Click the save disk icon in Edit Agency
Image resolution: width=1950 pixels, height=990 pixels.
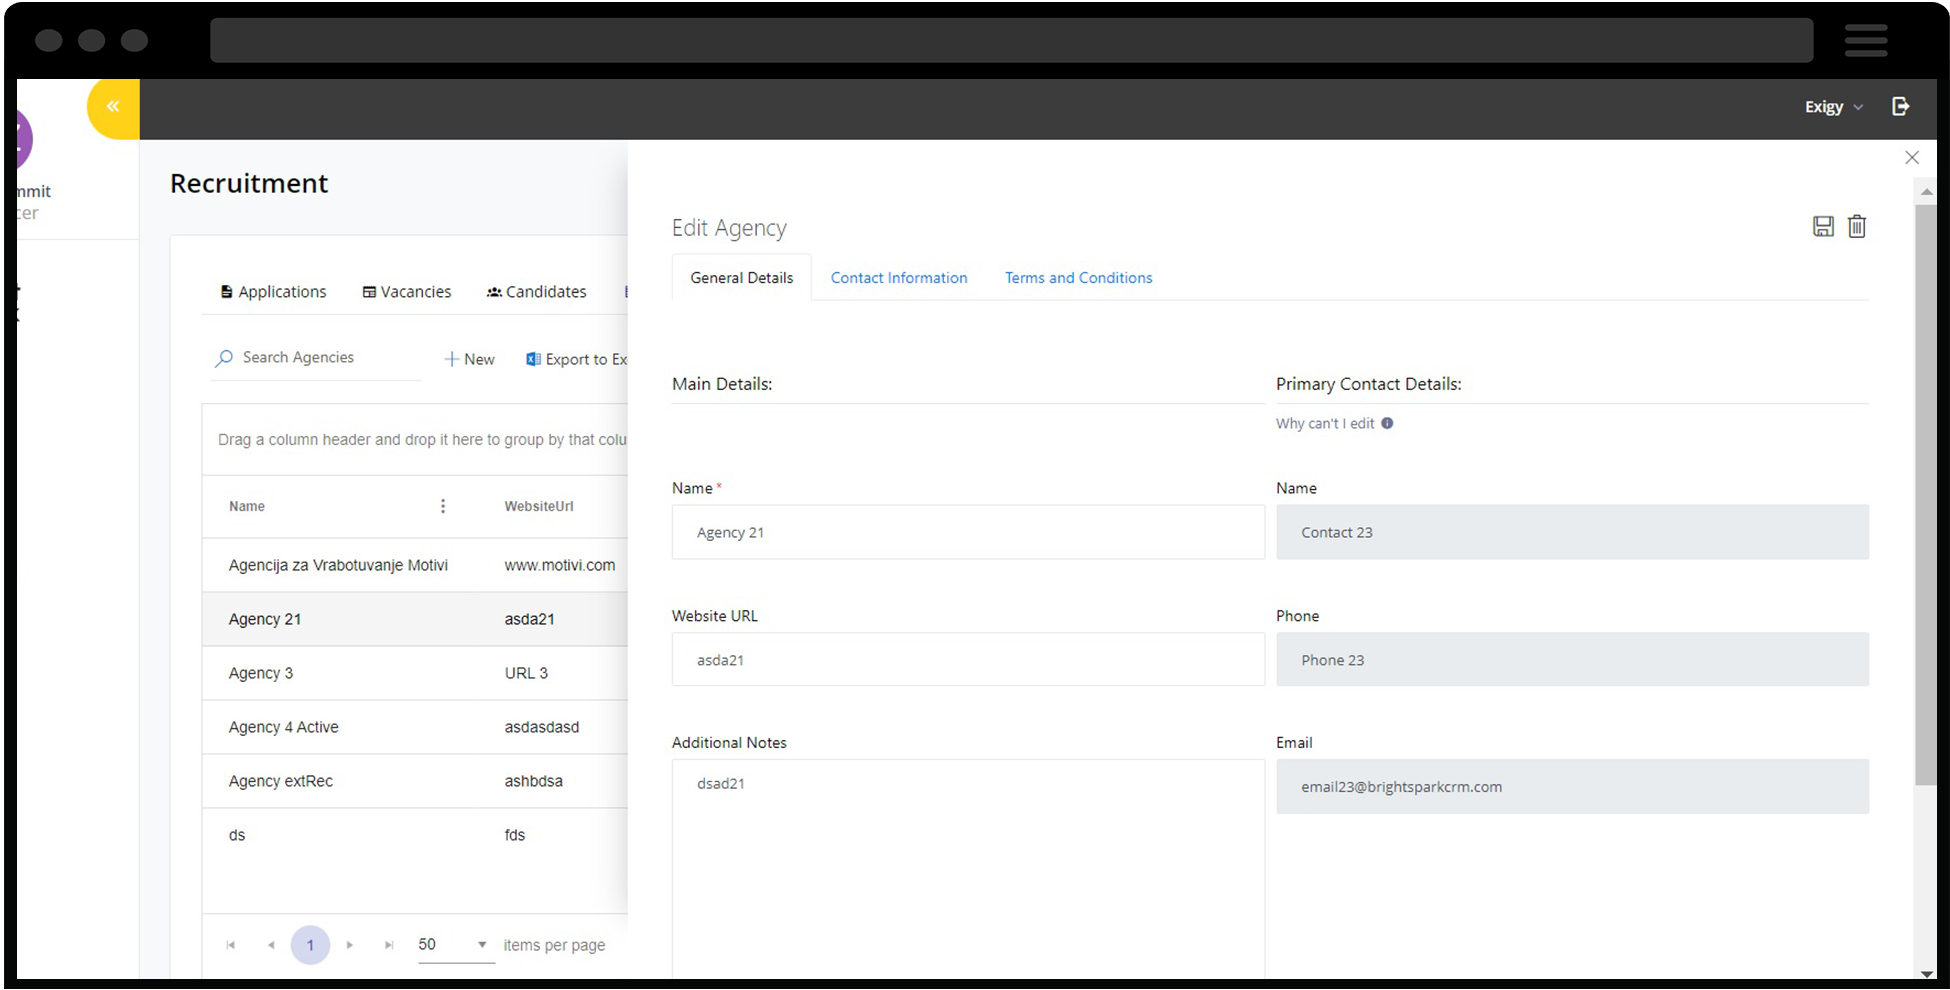point(1823,227)
